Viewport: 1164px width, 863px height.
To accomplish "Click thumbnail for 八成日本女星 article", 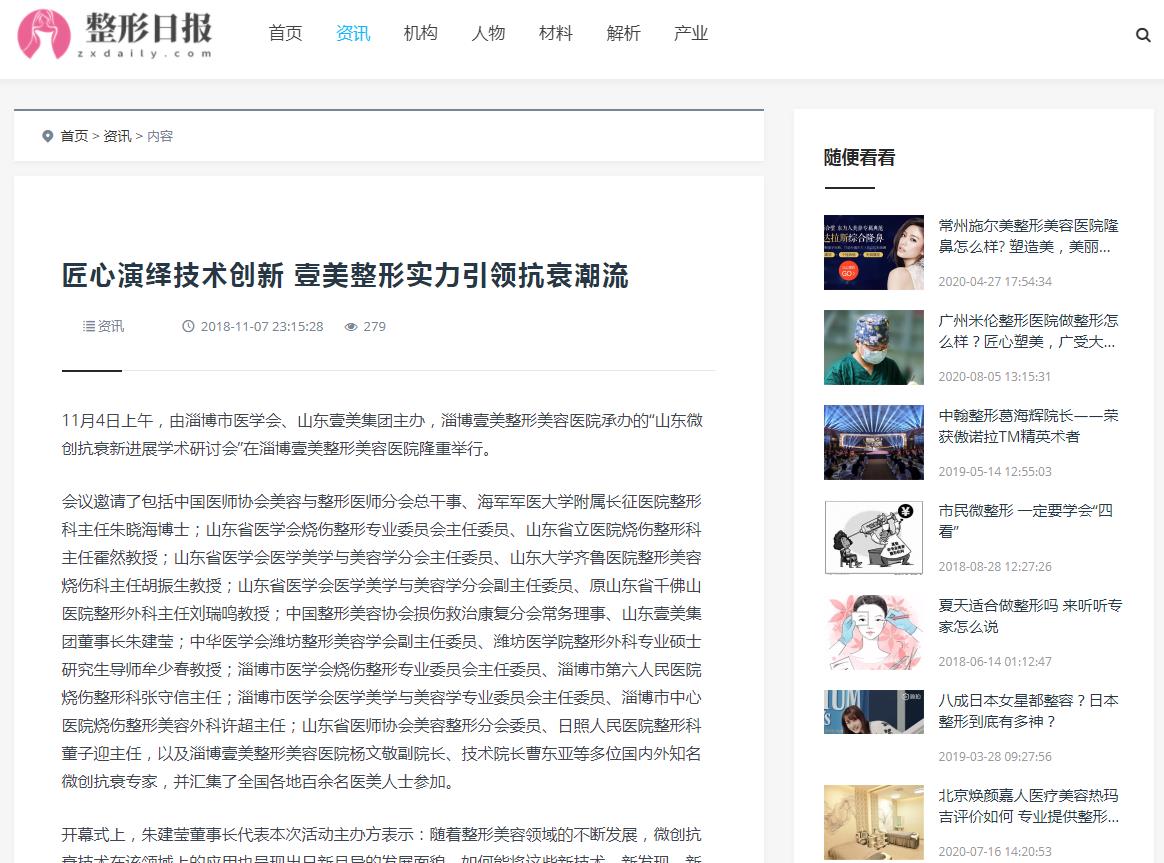I will coord(874,712).
